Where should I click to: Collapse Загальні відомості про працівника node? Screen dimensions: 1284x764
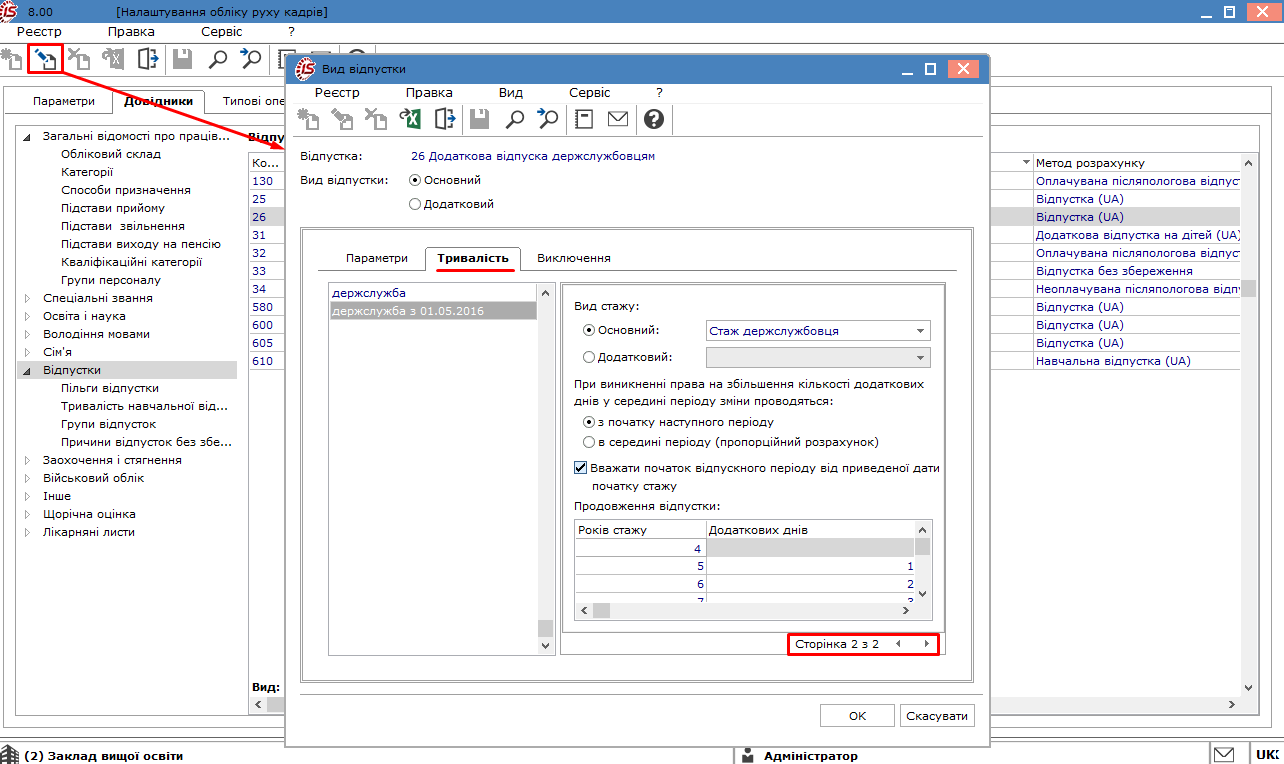(x=27, y=137)
